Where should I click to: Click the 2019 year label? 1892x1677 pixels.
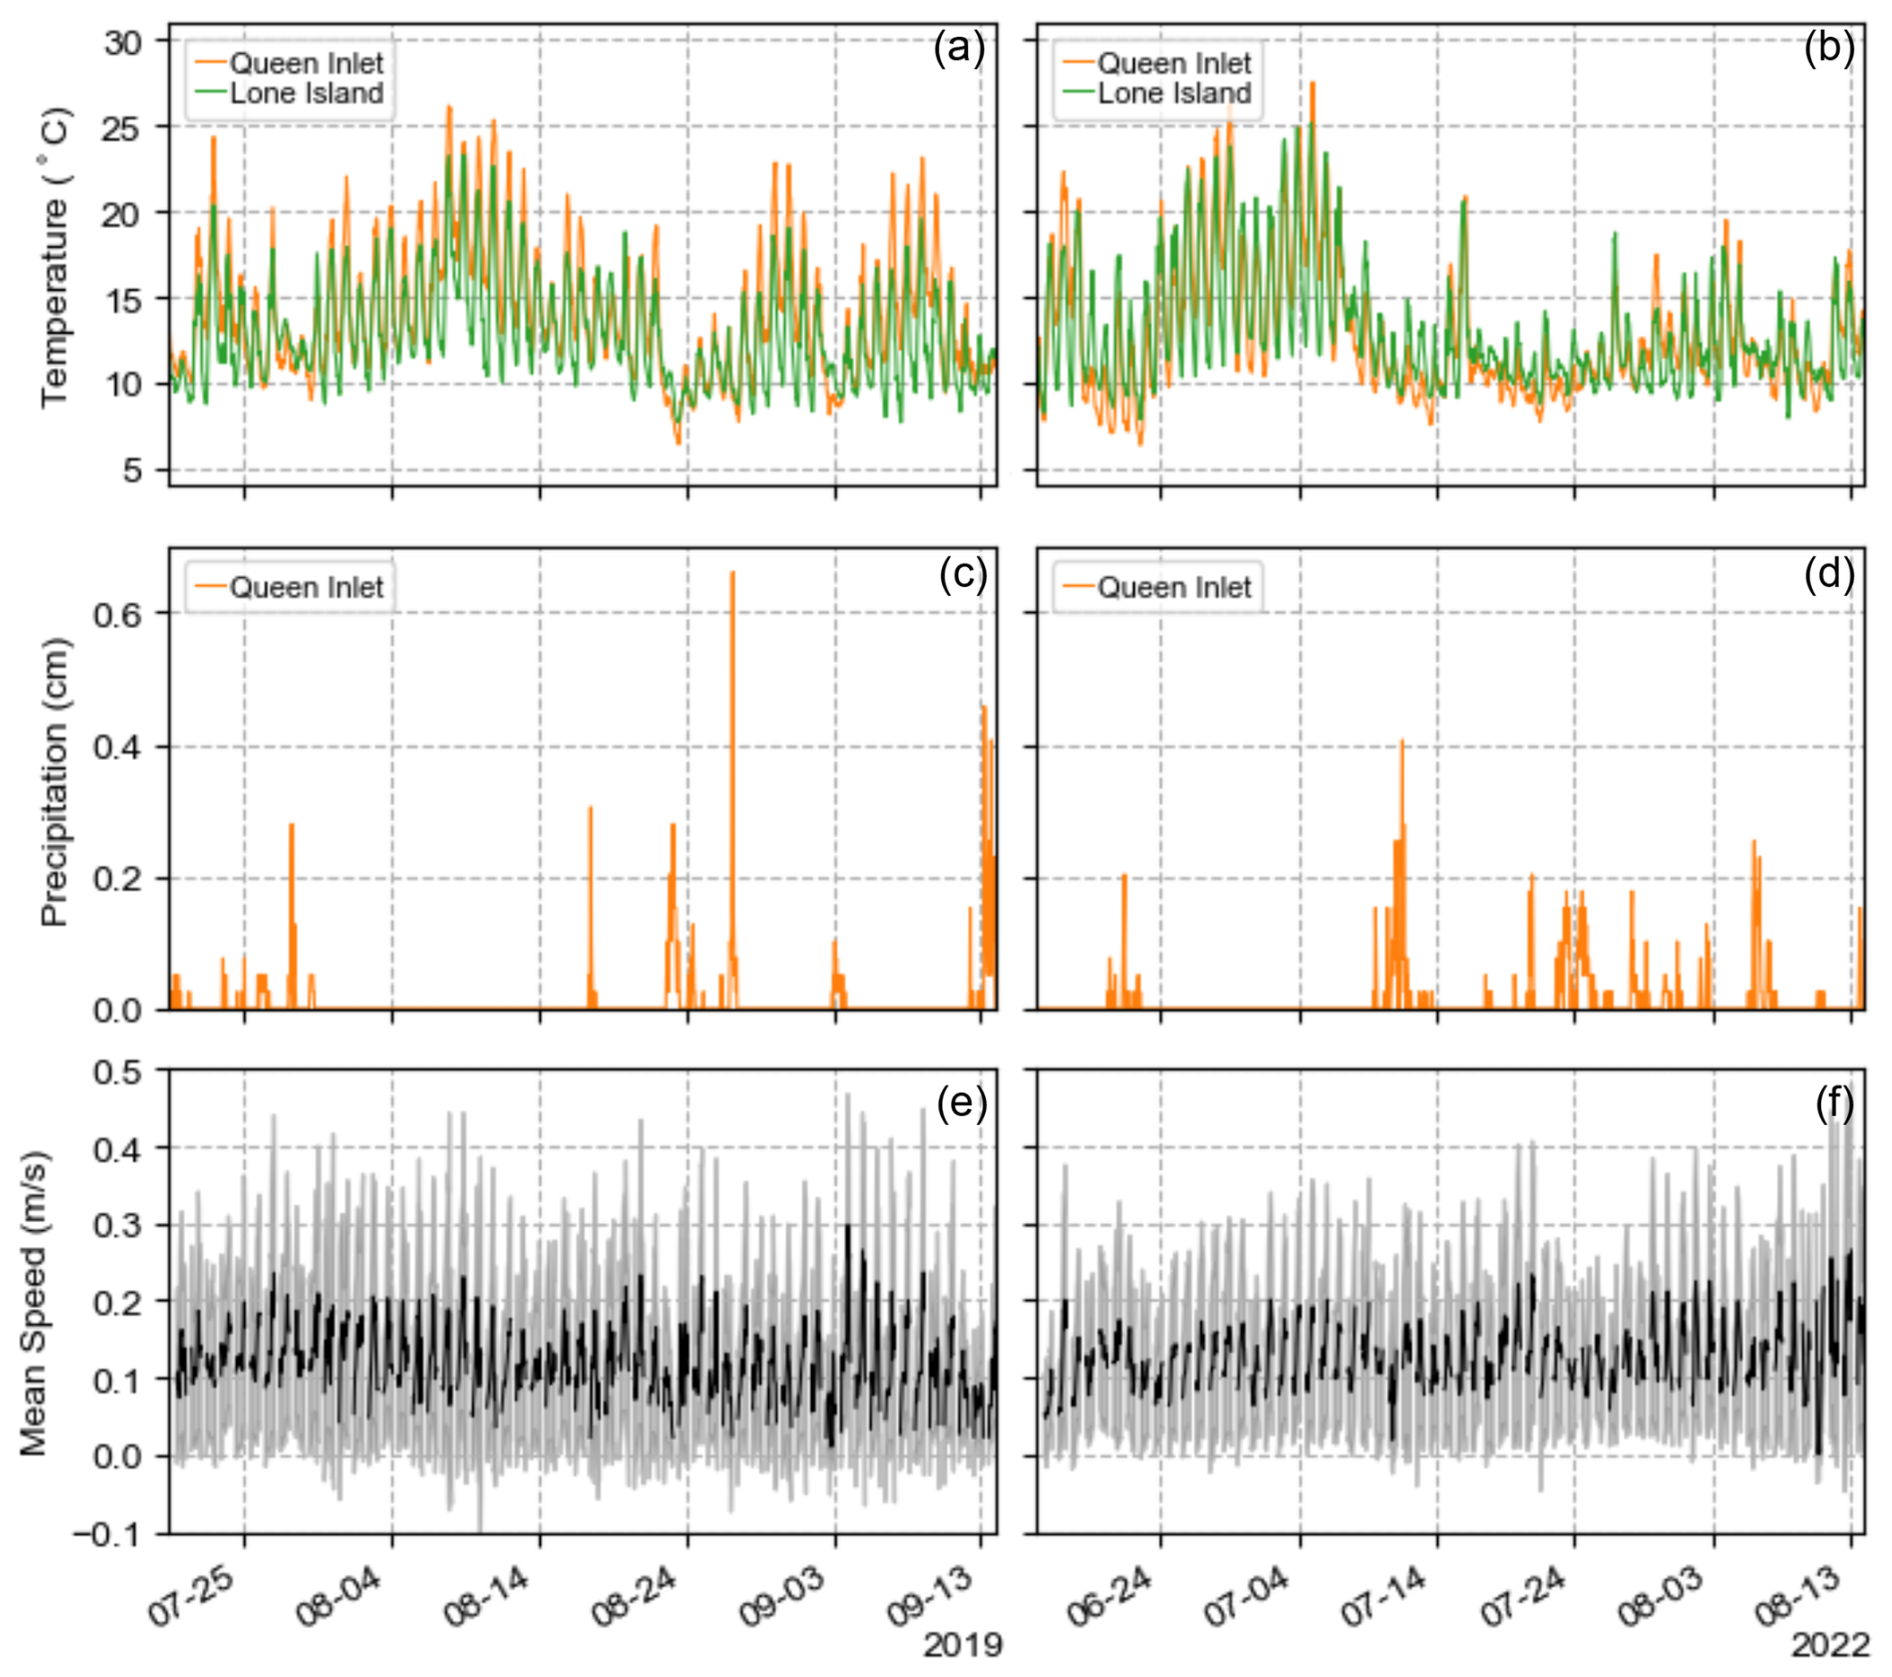(961, 1645)
